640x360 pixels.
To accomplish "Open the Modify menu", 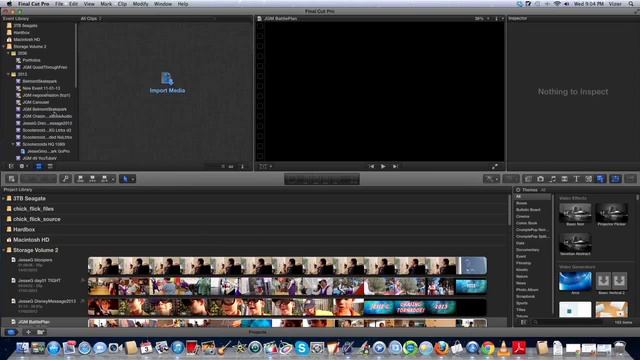I will [140, 4].
